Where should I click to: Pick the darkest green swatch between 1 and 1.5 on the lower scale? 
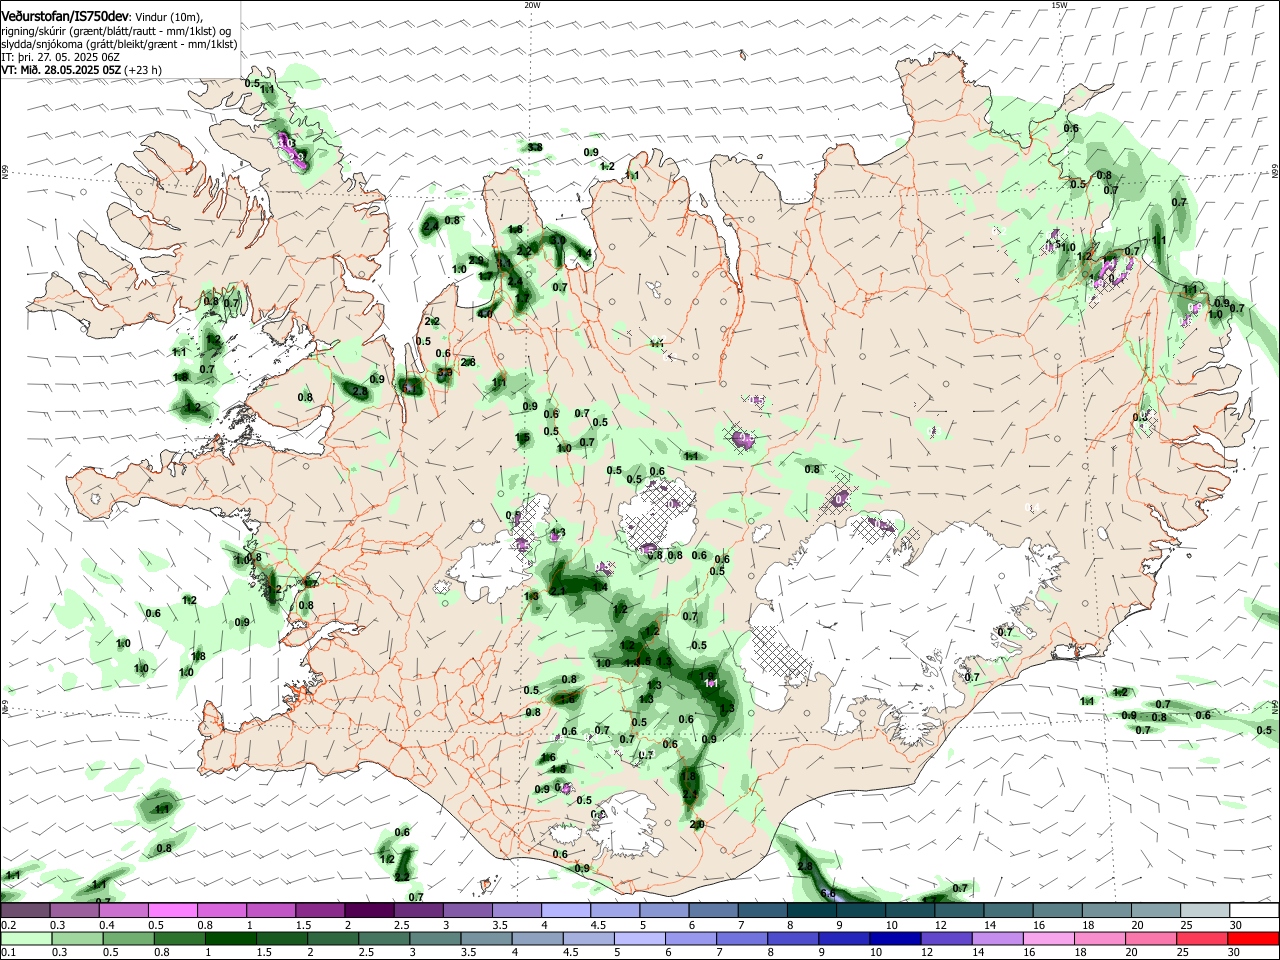tap(231, 938)
